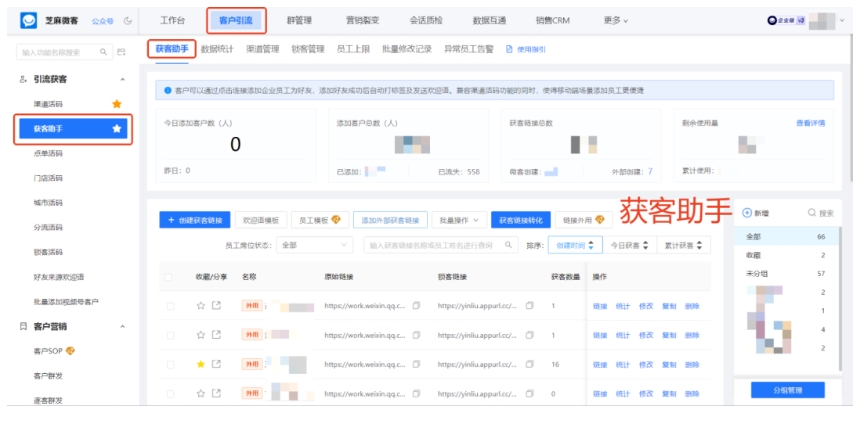Screen dimensions: 864x422
Task: Click the 创建获客链接 button
Action: 195,220
